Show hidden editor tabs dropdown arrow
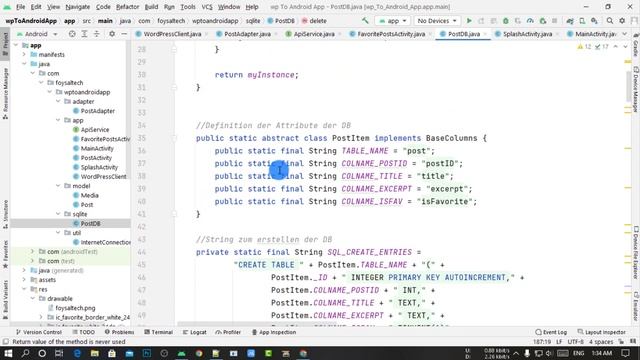640x360 pixels. (x=625, y=34)
